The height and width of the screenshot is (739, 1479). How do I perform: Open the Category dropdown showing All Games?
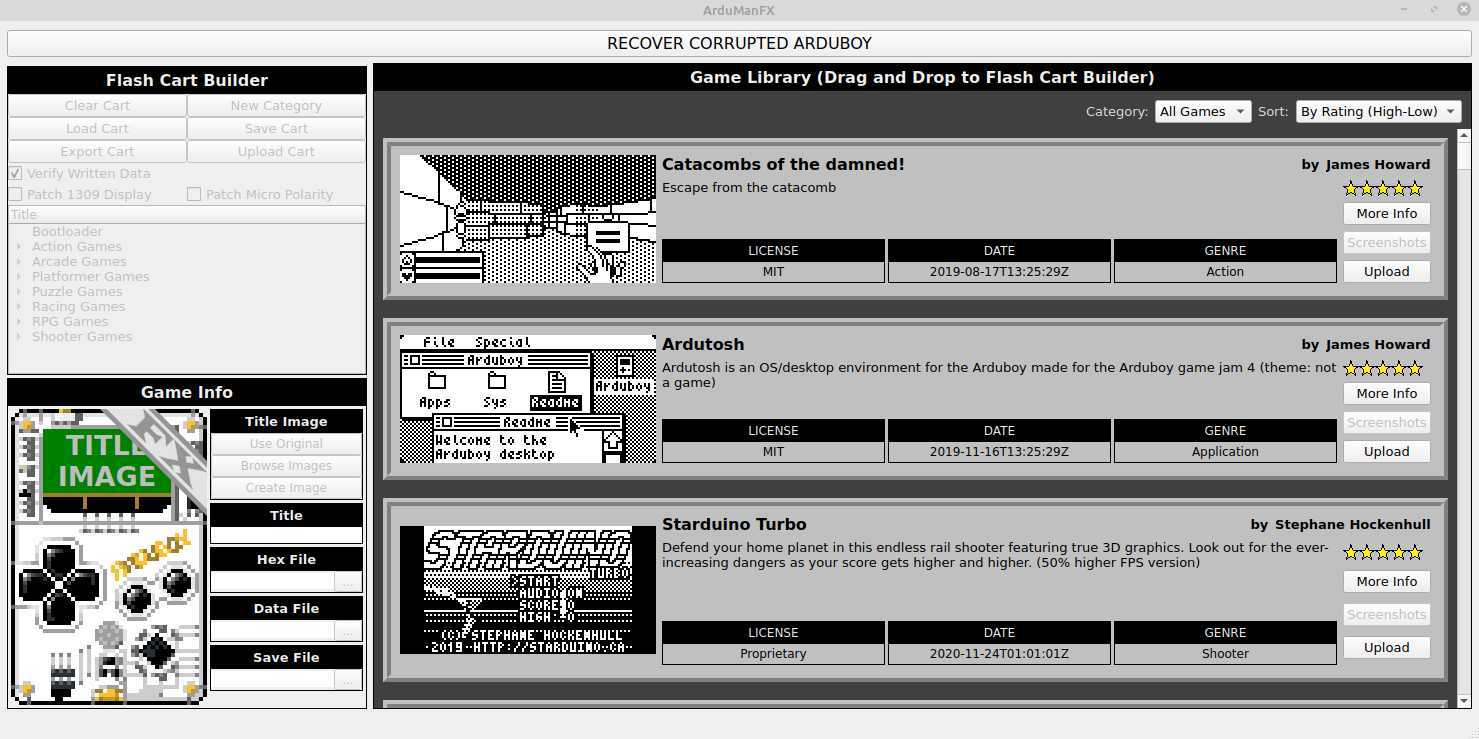[1202, 112]
